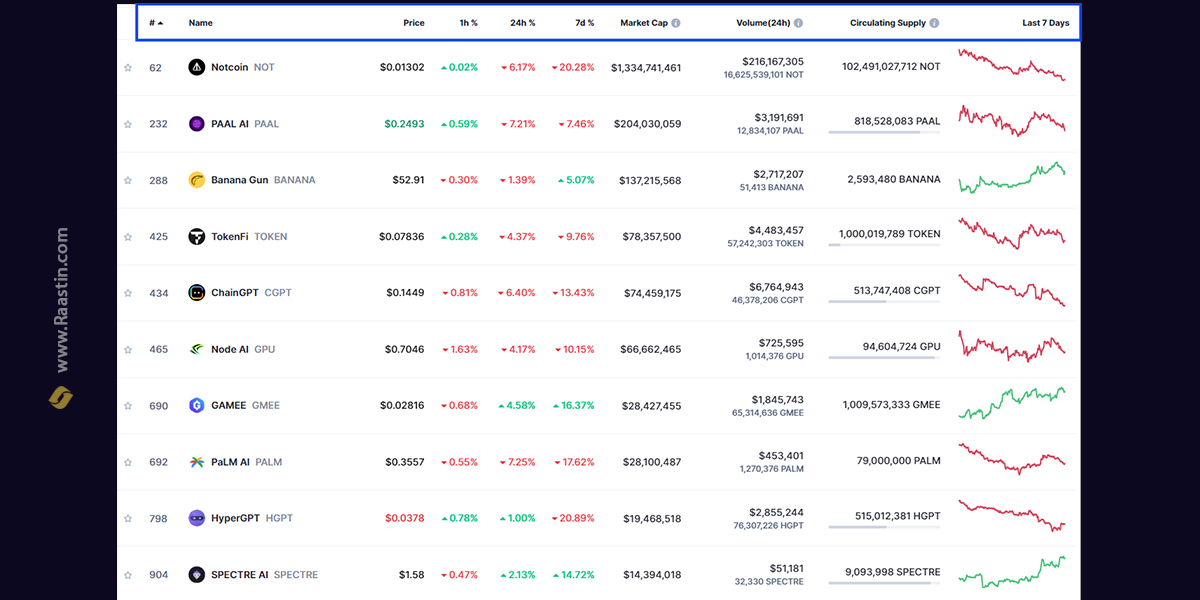Visit the PaLM AI PALM name link
The height and width of the screenshot is (600, 1200).
click(247, 462)
